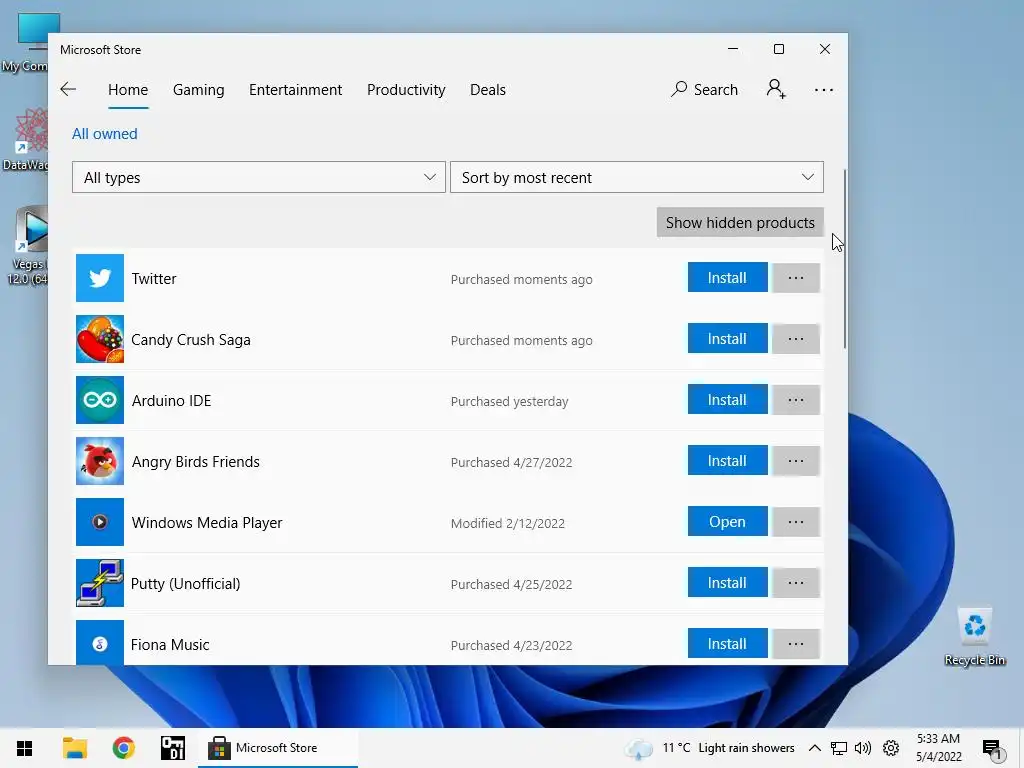Select the Vegas 12.0 desktop shortcut
Viewport: 1024px width, 768px height.
[27, 246]
